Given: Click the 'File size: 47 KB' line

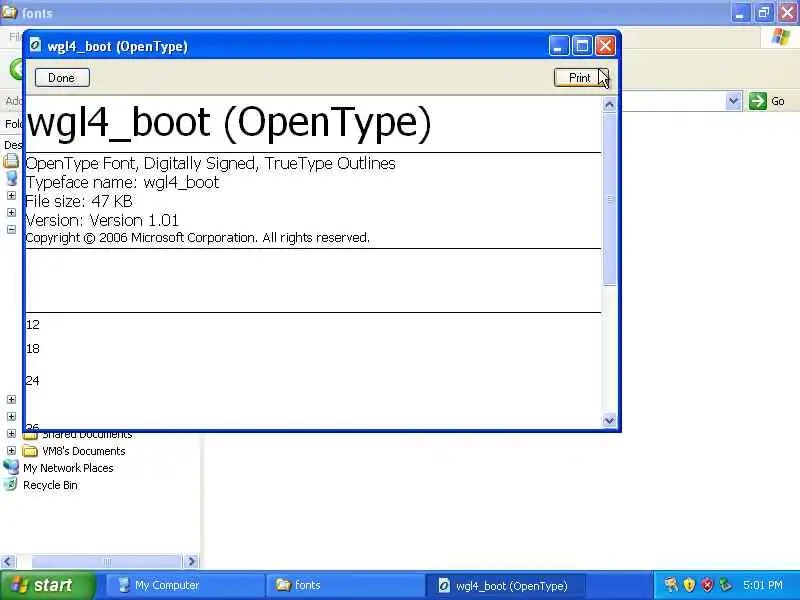Looking at the screenshot, I should point(79,201).
